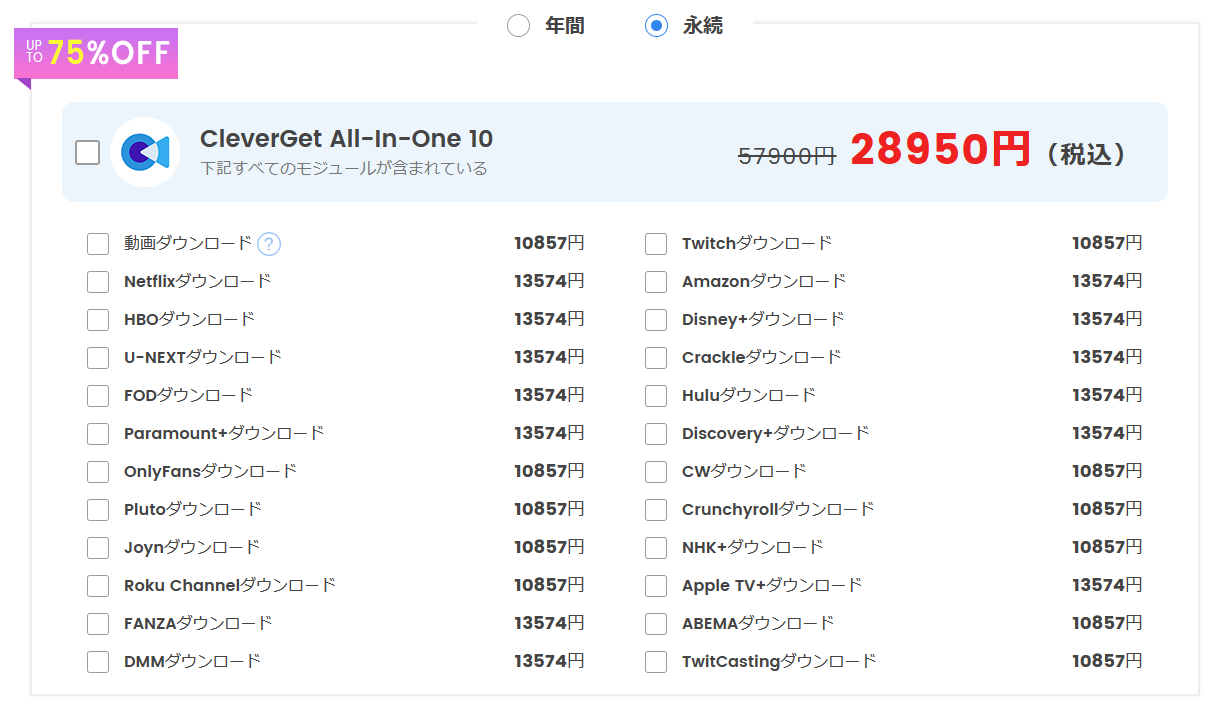Image resolution: width=1218 pixels, height=716 pixels.
Task: Tick the Netflixダウンロード checkbox
Action: [98, 282]
